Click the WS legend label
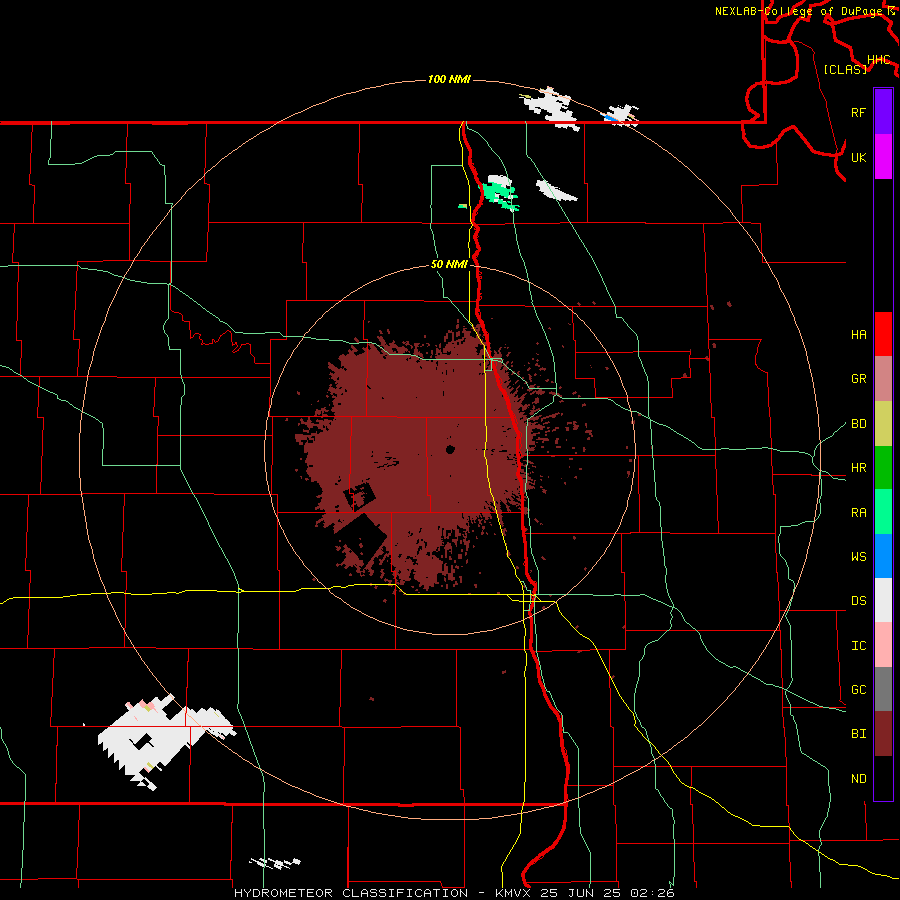This screenshot has height=900, width=900. (858, 557)
